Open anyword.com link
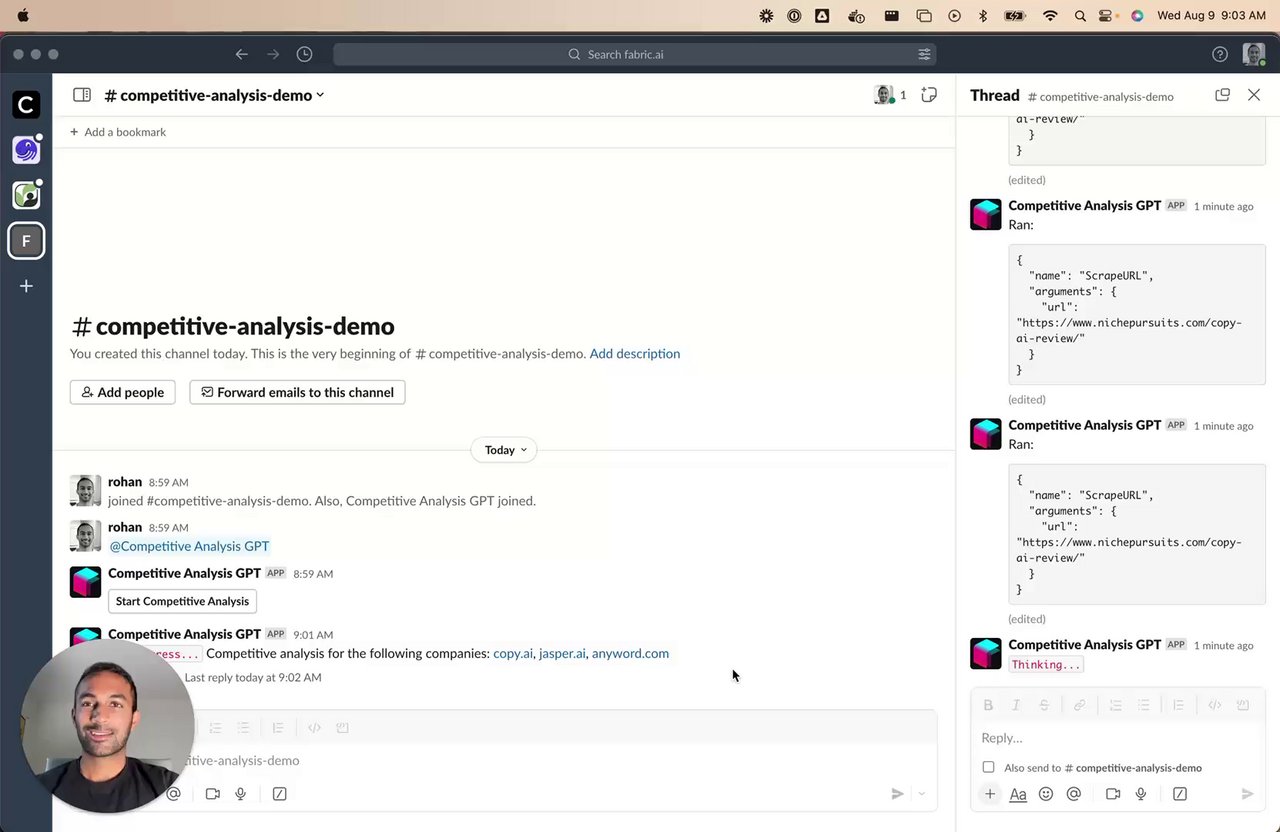 pyautogui.click(x=630, y=653)
